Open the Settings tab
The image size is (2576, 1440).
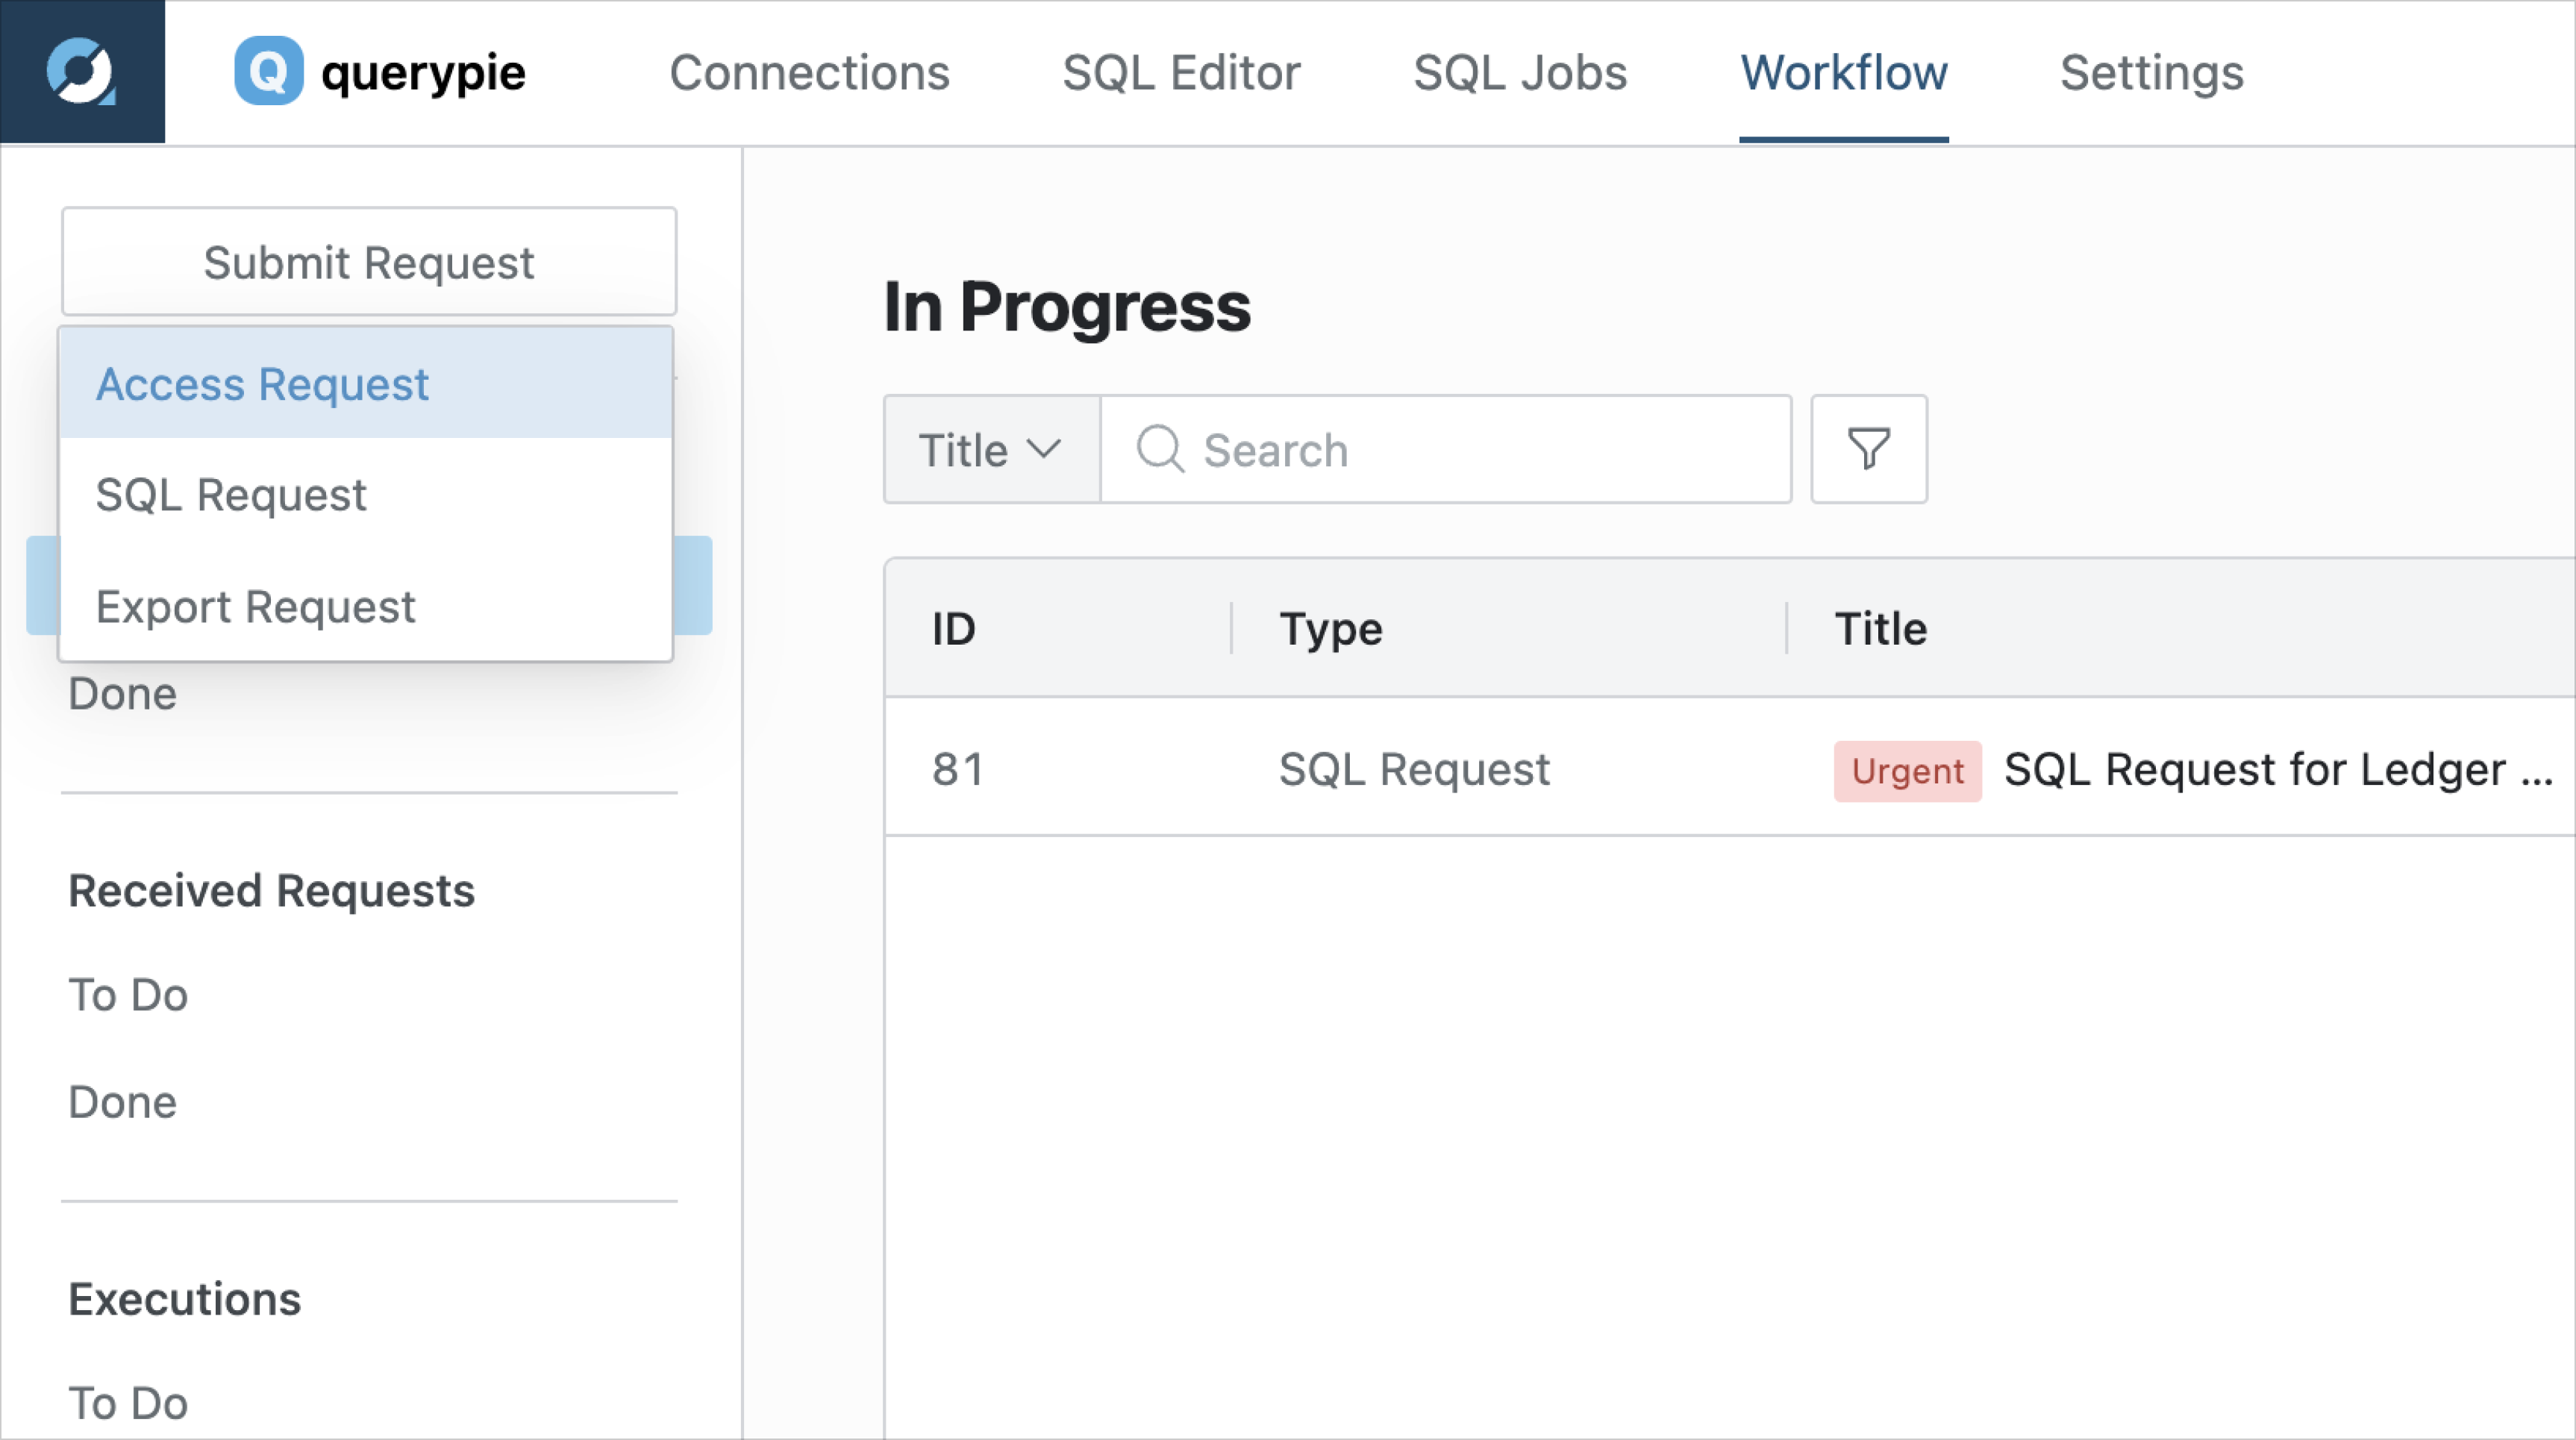tap(2152, 73)
